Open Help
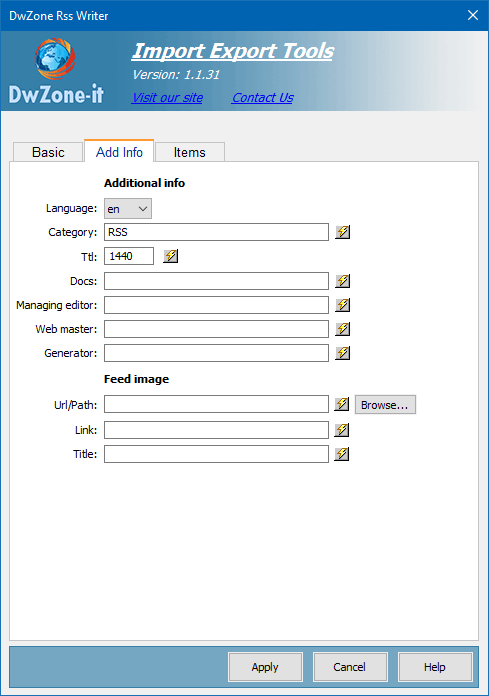The width and height of the screenshot is (489, 696). [x=434, y=667]
